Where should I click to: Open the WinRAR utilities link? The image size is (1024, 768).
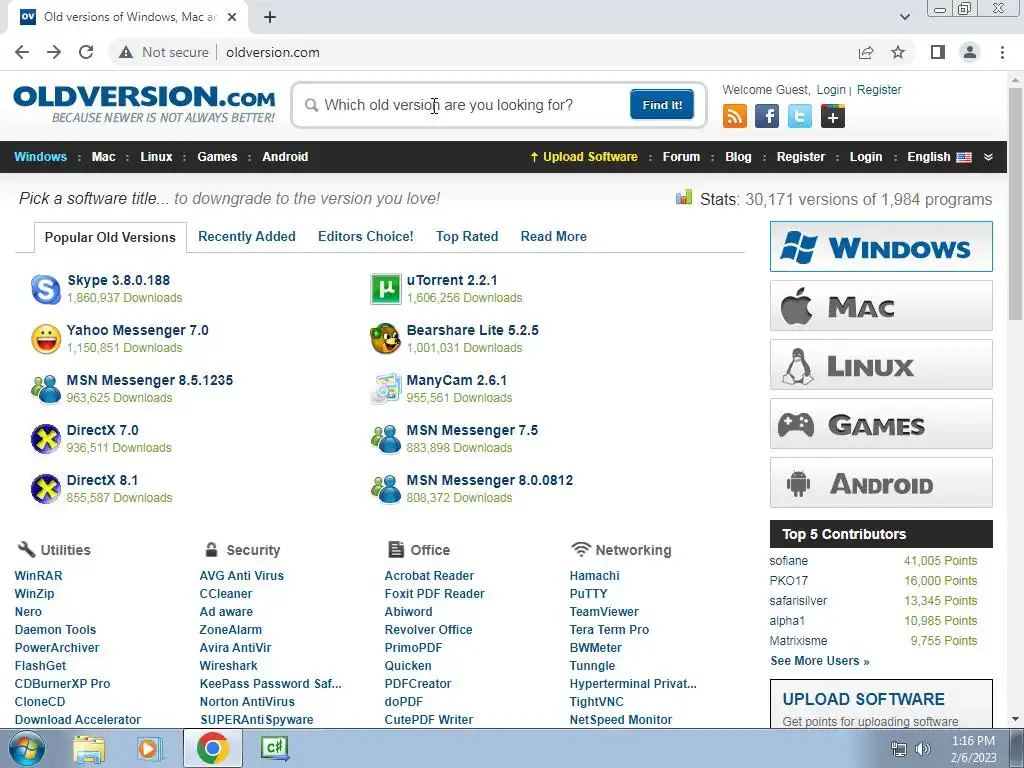point(39,575)
